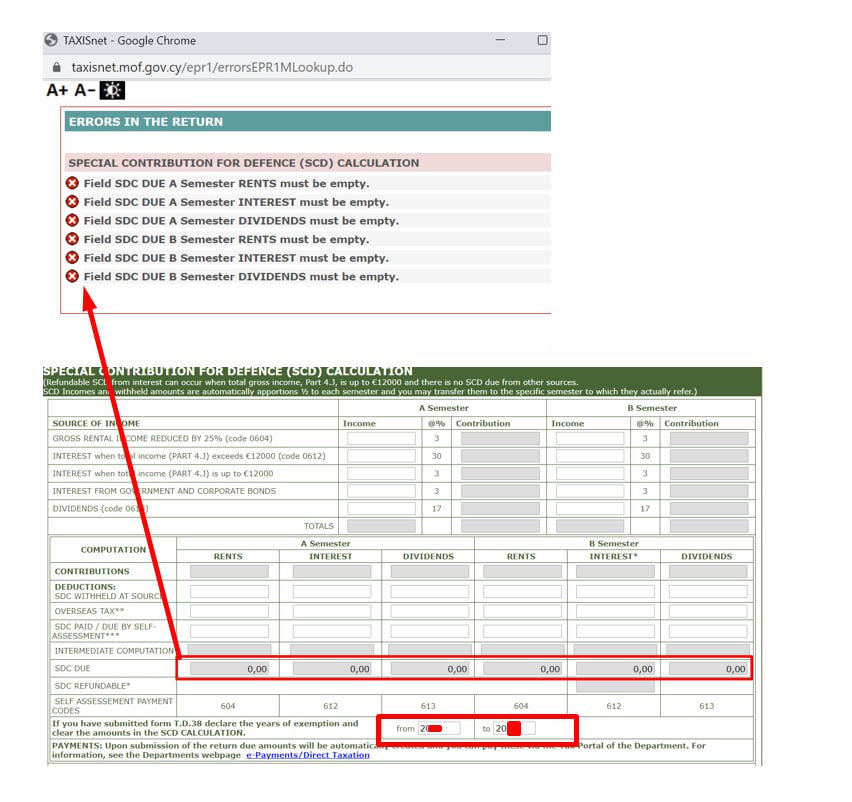Image resolution: width=852 pixels, height=802 pixels.
Task: Click error icon beside A Semester INTEREST message
Action: point(72,202)
